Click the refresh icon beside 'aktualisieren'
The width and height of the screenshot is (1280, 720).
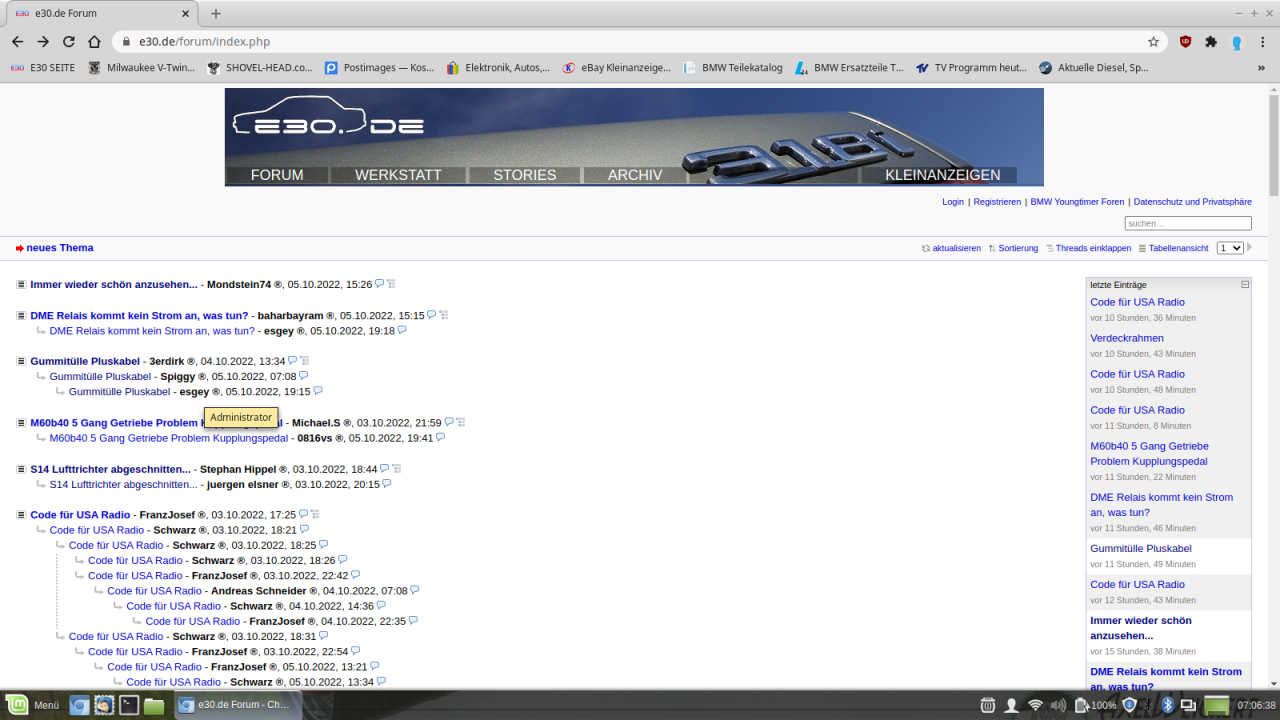point(926,248)
